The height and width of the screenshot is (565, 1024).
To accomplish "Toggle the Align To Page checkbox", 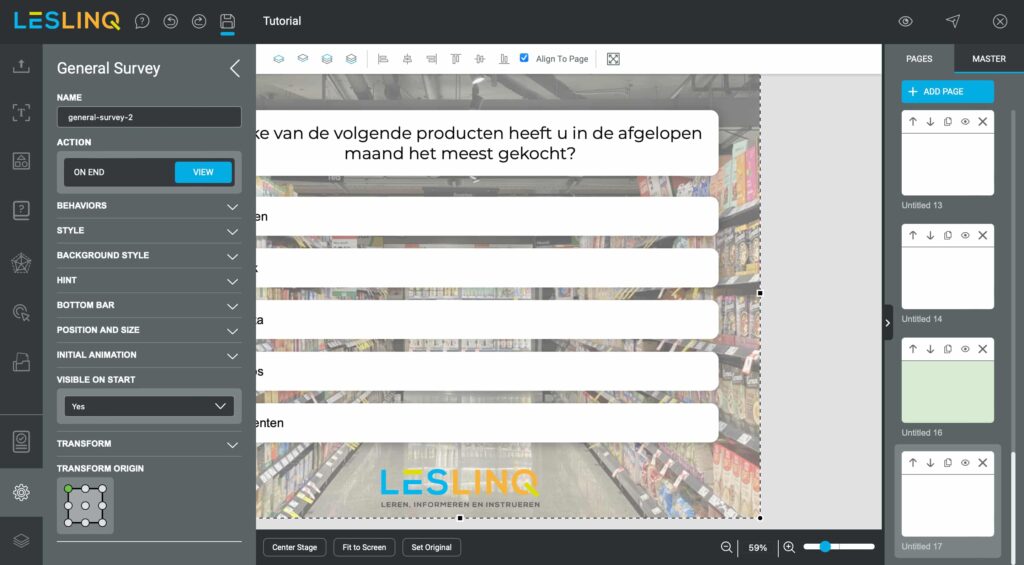I will pyautogui.click(x=524, y=59).
